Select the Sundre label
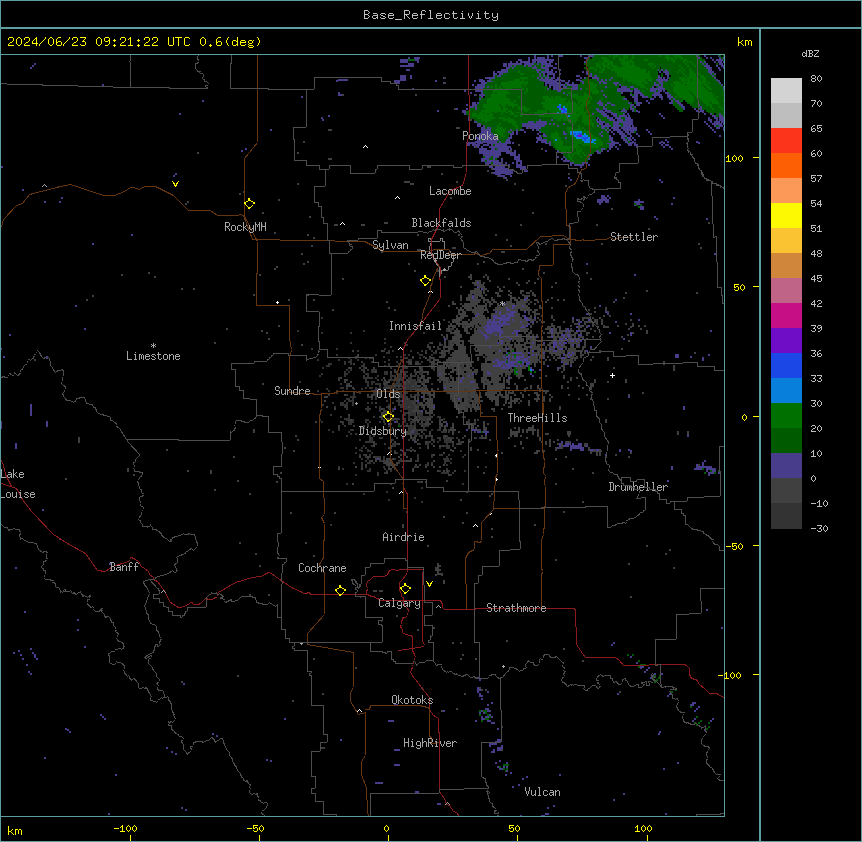The height and width of the screenshot is (842, 862). pos(292,391)
